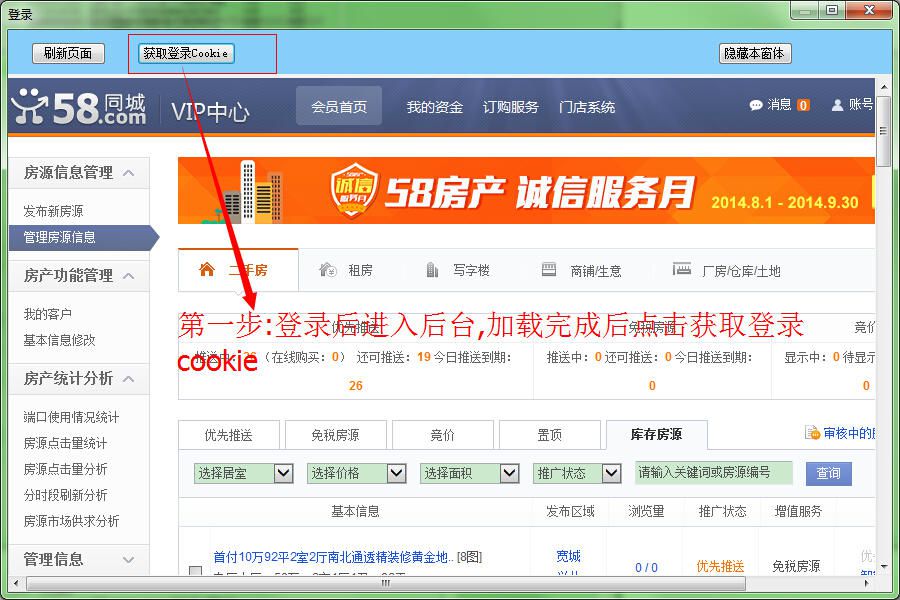Screen dimensions: 900x600
Task: Open 门店系统 in top navigation
Action: pyautogui.click(x=587, y=107)
